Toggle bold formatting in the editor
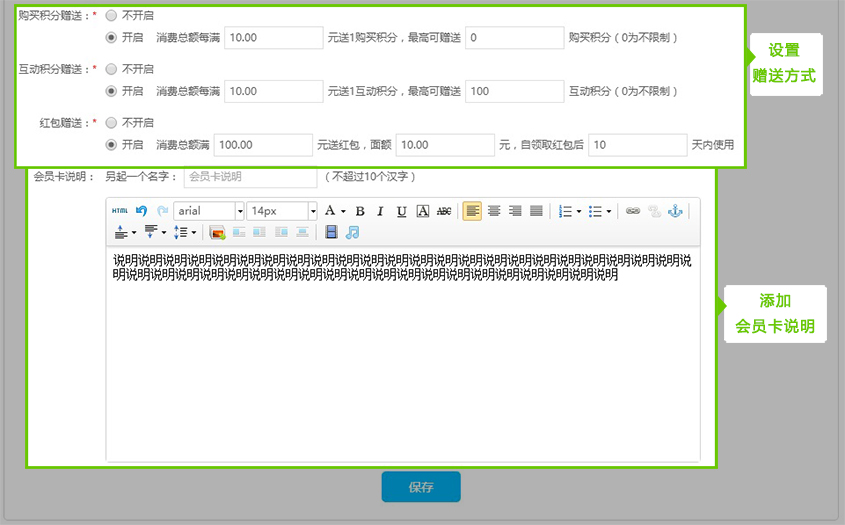The height and width of the screenshot is (525, 845). coord(360,211)
